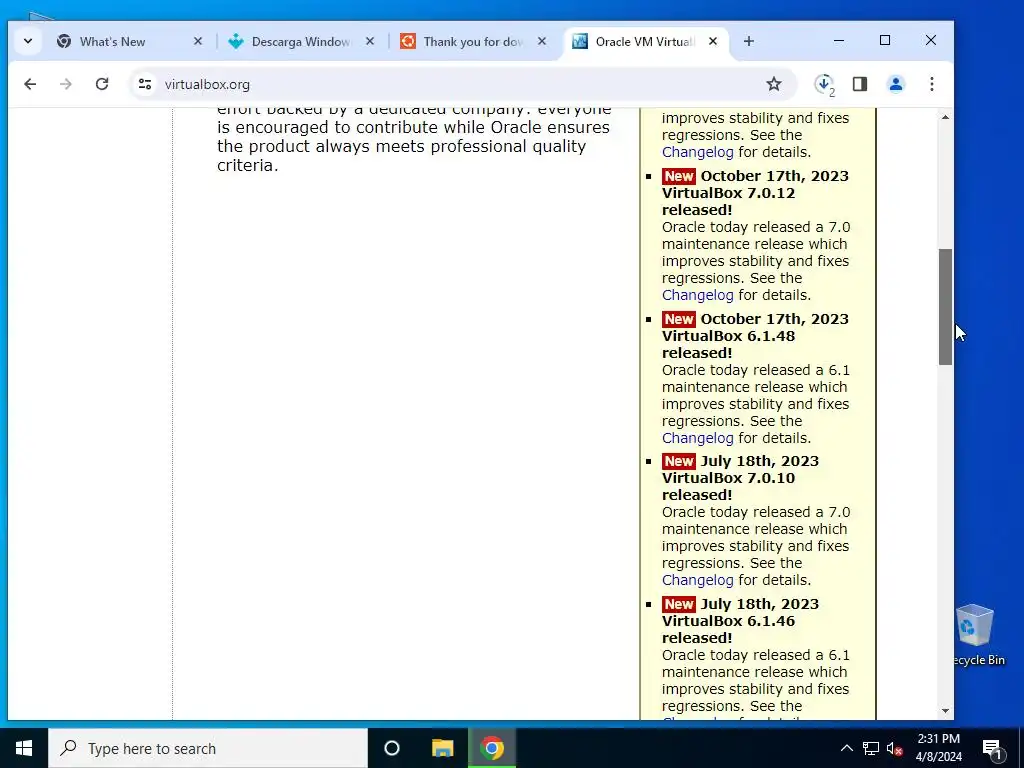This screenshot has height=768, width=1024.
Task: Switch to the Thank you for downloading tab
Action: tap(473, 41)
